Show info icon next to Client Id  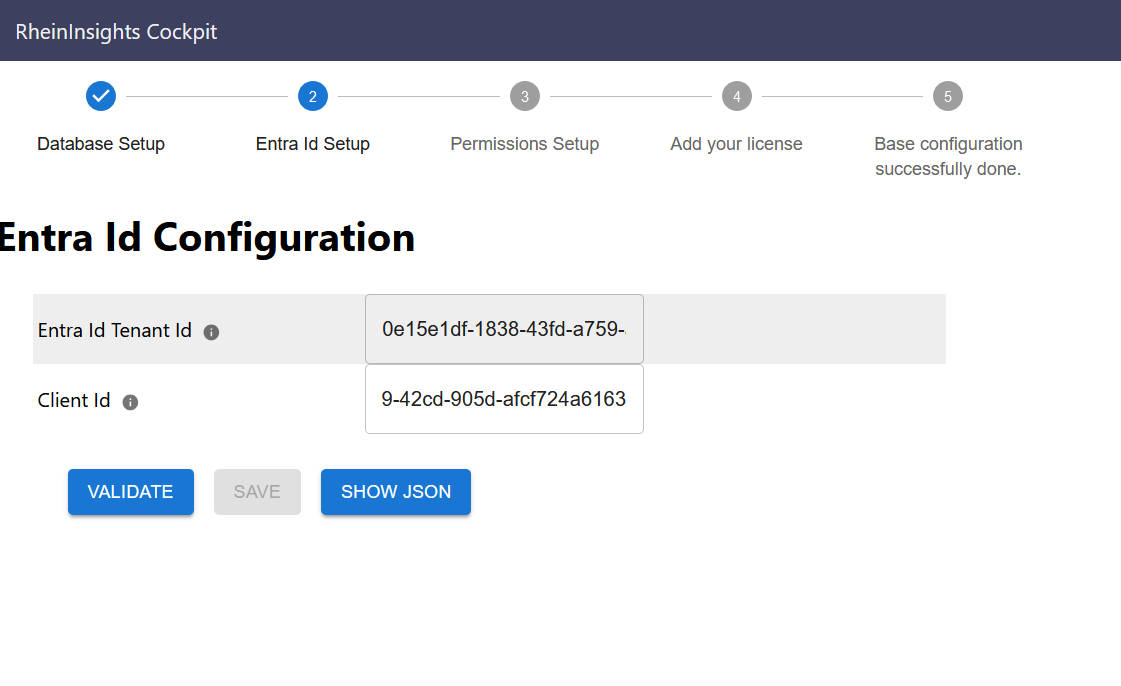tap(130, 402)
